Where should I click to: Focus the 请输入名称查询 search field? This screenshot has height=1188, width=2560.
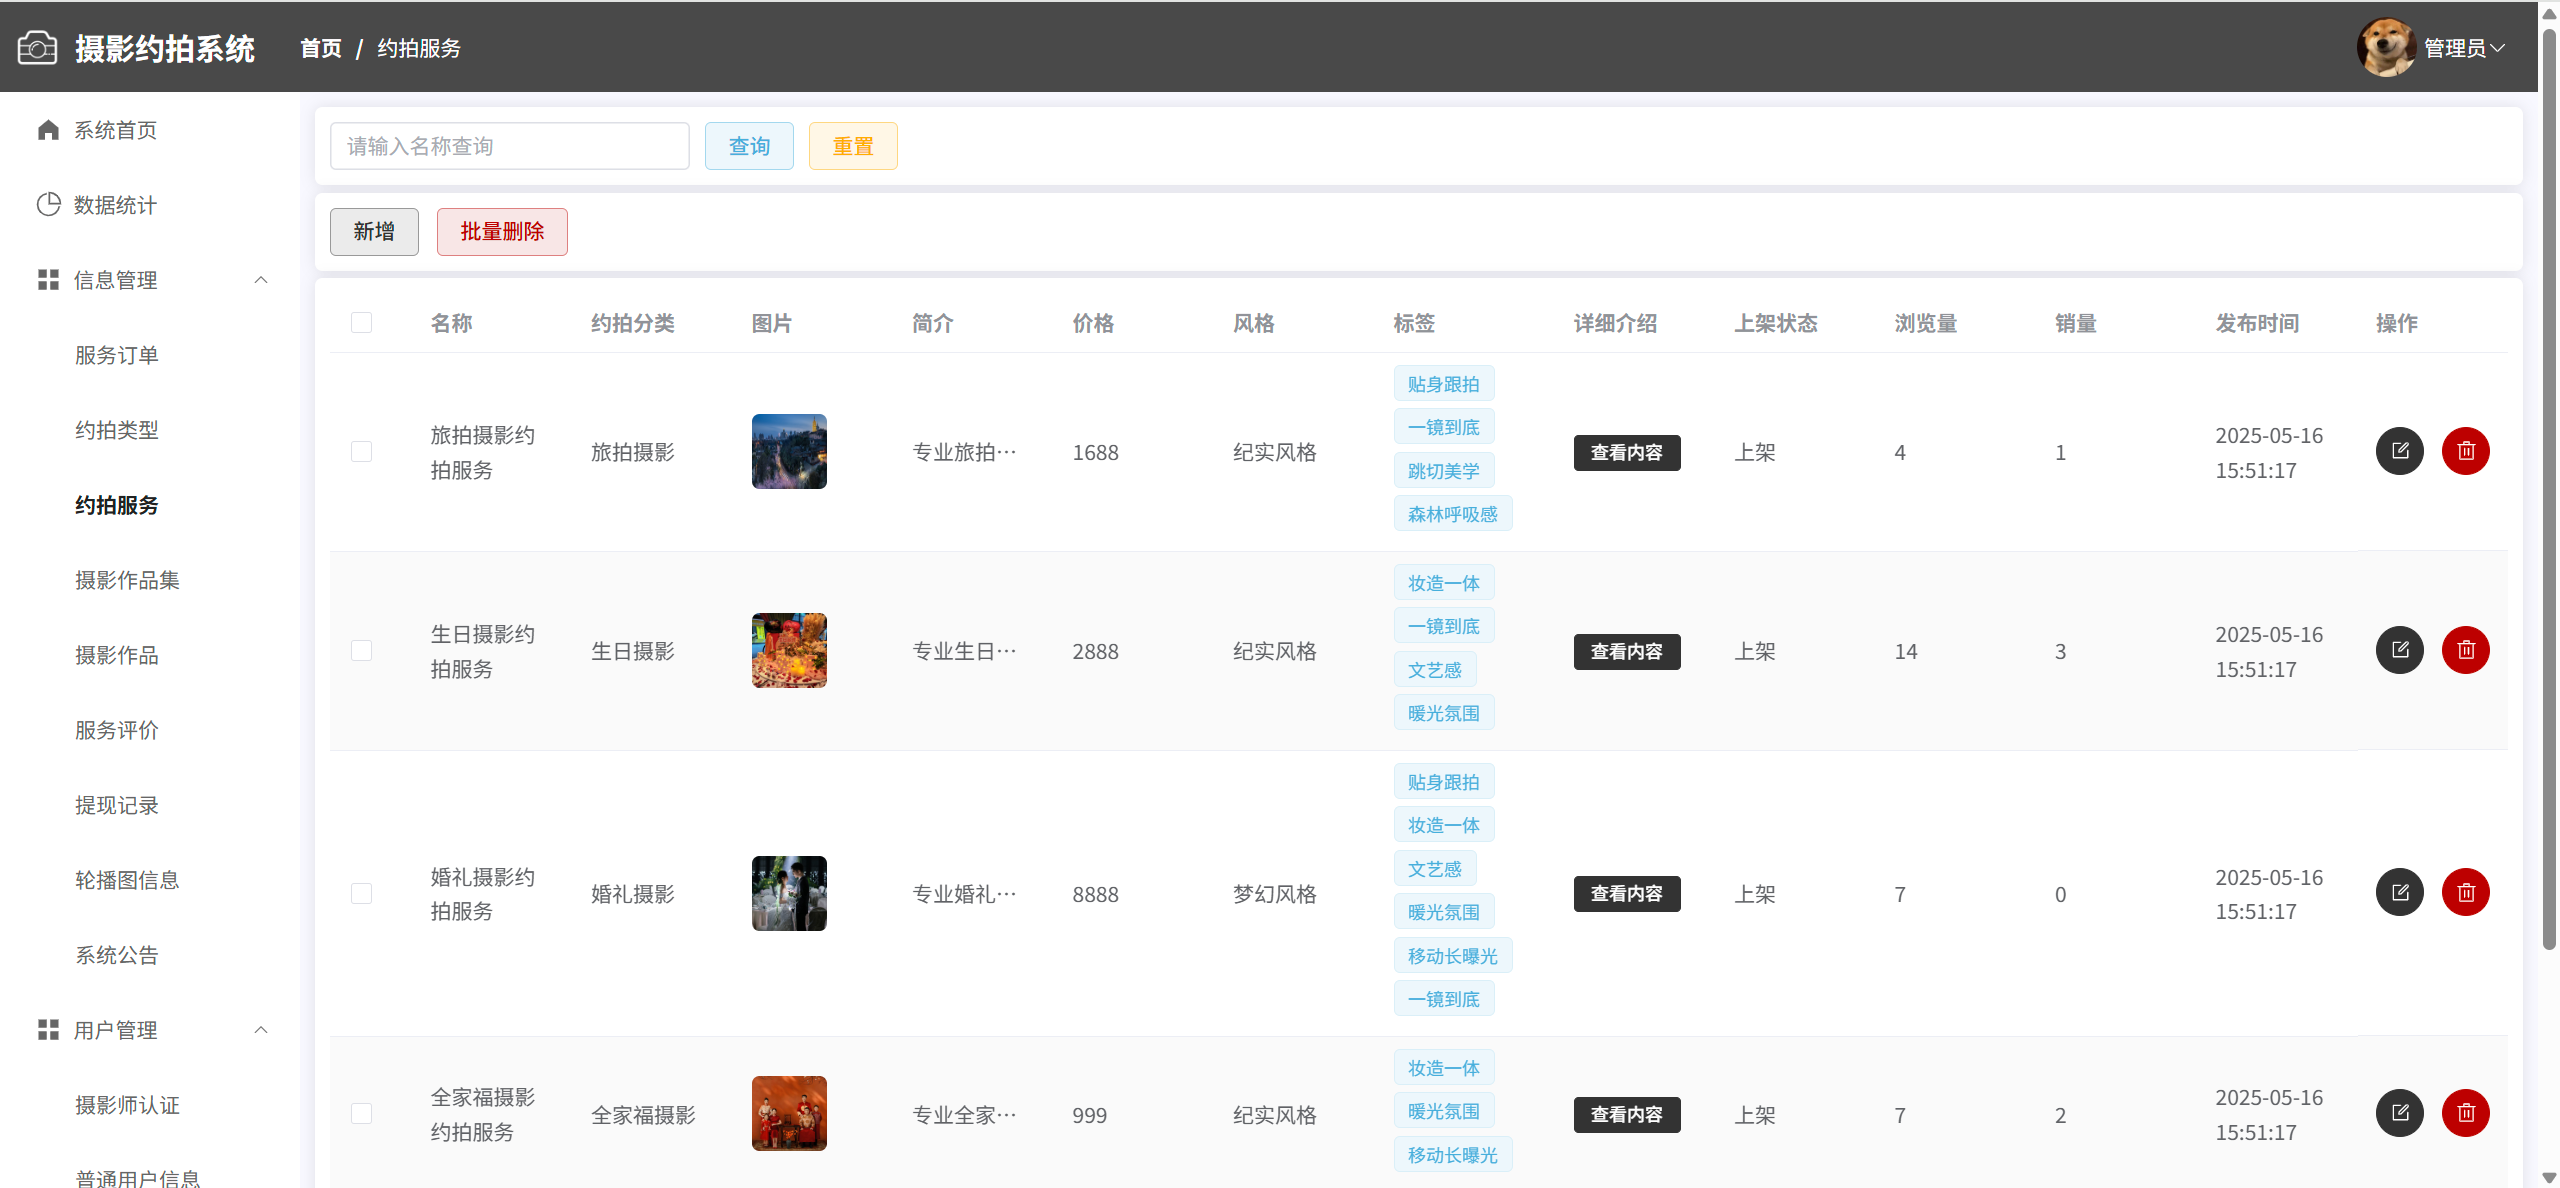[x=509, y=146]
